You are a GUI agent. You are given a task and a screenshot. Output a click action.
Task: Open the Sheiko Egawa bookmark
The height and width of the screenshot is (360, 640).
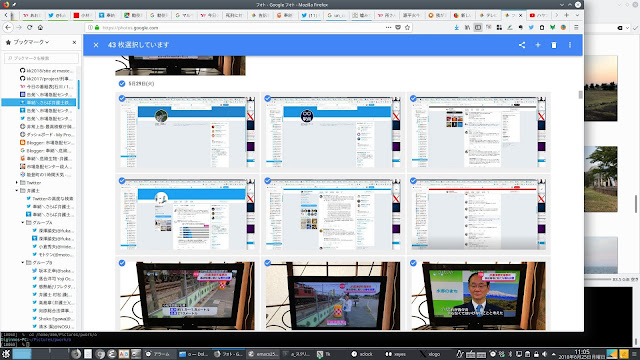click(x=53, y=319)
